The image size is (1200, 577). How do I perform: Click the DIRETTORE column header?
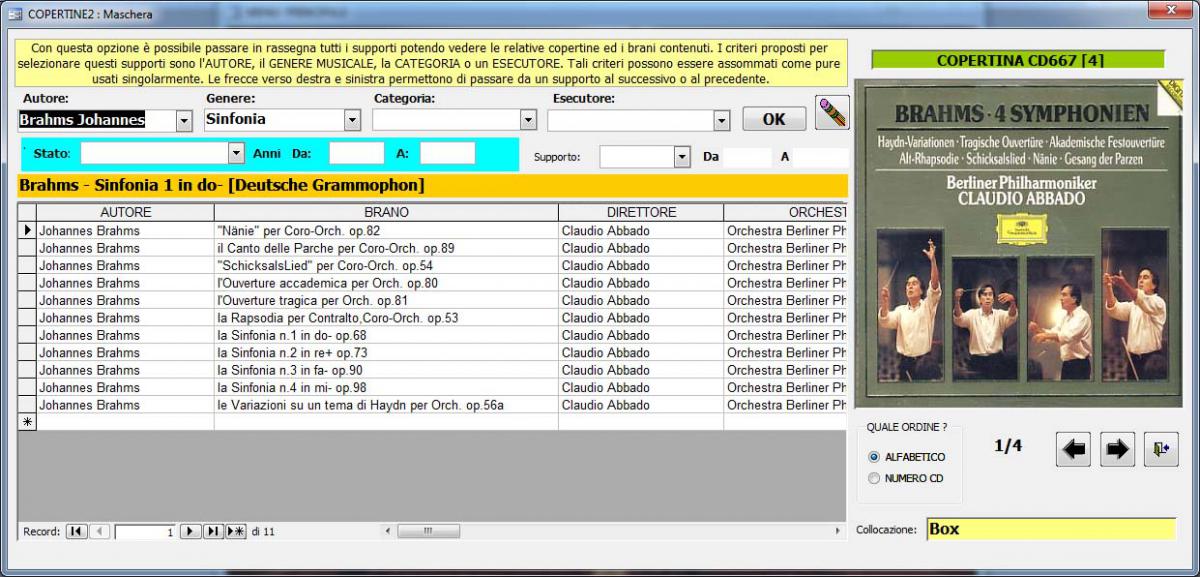(x=641, y=212)
